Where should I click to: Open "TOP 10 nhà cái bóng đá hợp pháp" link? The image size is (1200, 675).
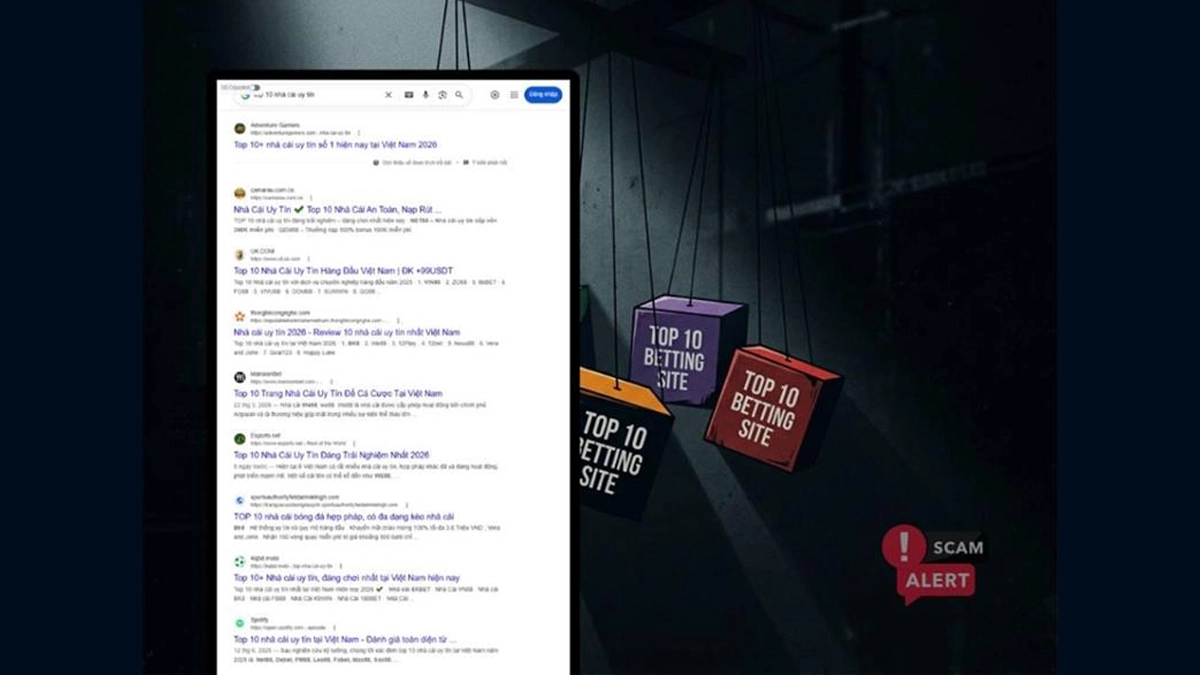pyautogui.click(x=343, y=517)
